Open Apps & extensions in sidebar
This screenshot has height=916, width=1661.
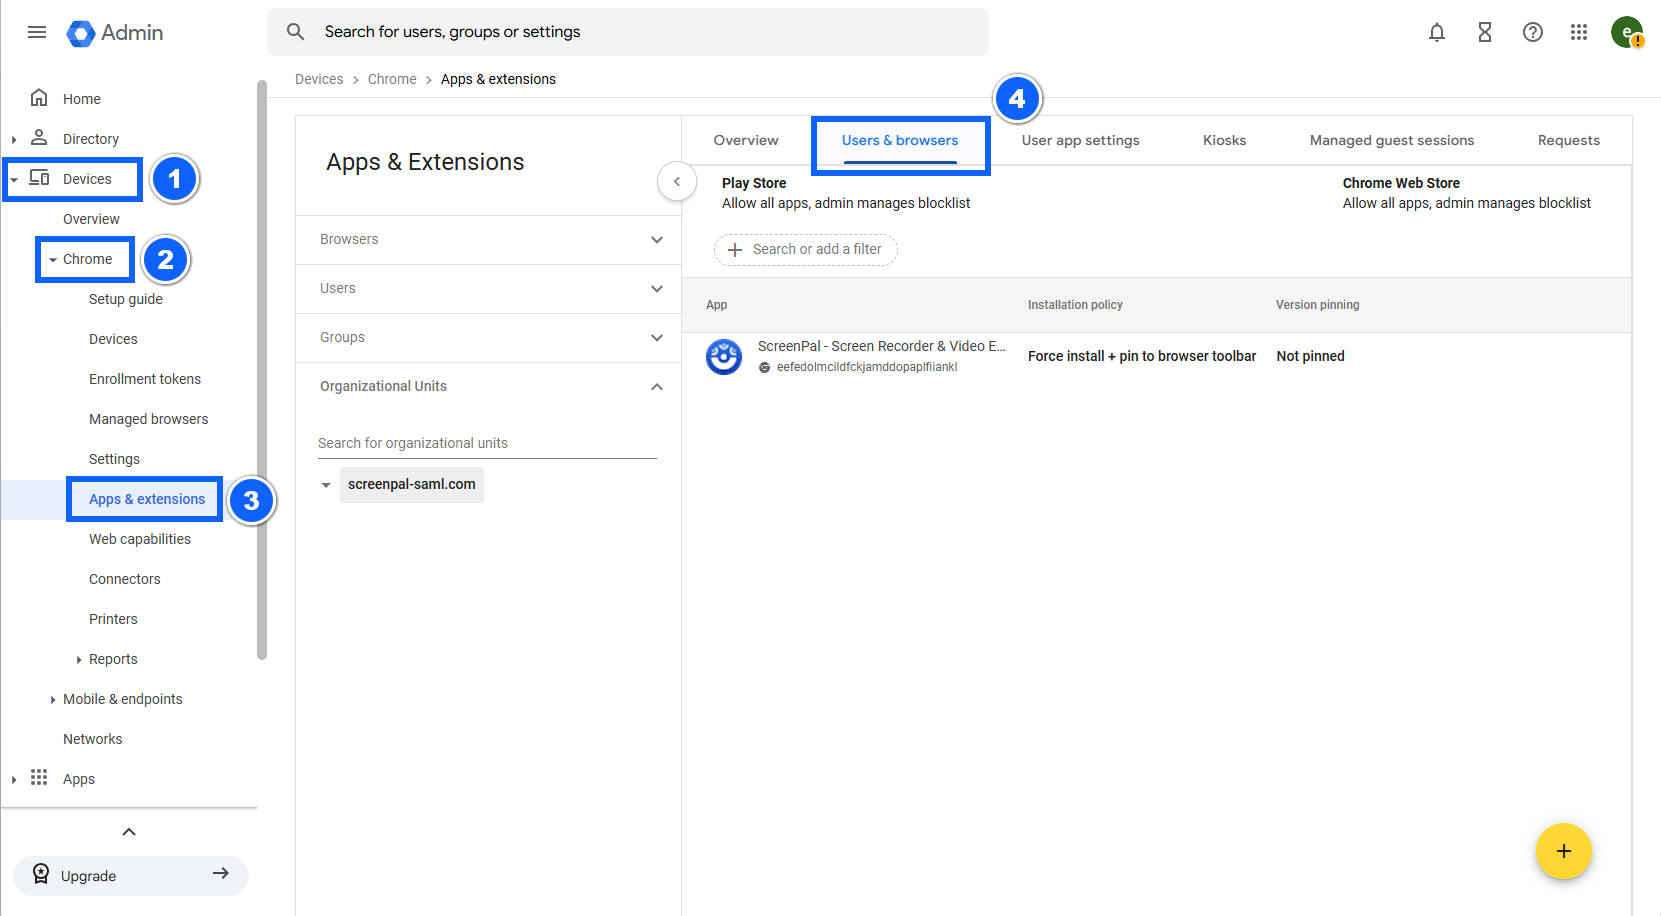[x=147, y=499]
